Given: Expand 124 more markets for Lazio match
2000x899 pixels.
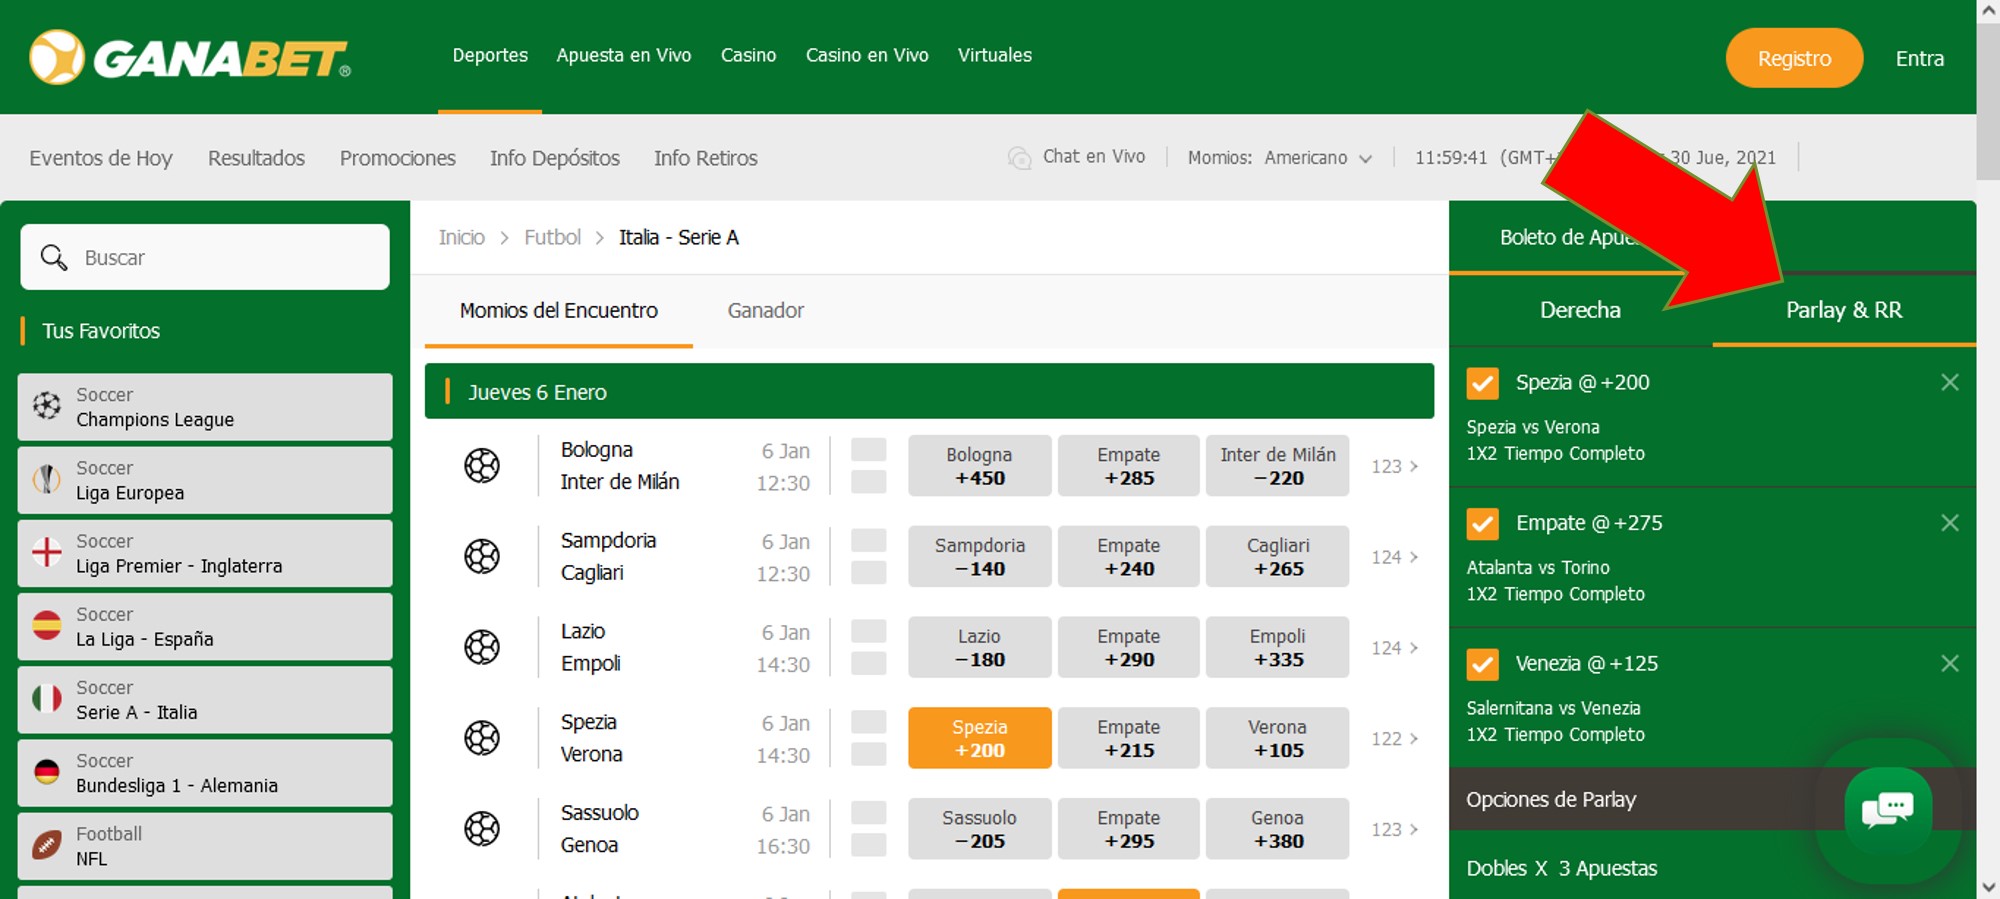Looking at the screenshot, I should tap(1394, 648).
